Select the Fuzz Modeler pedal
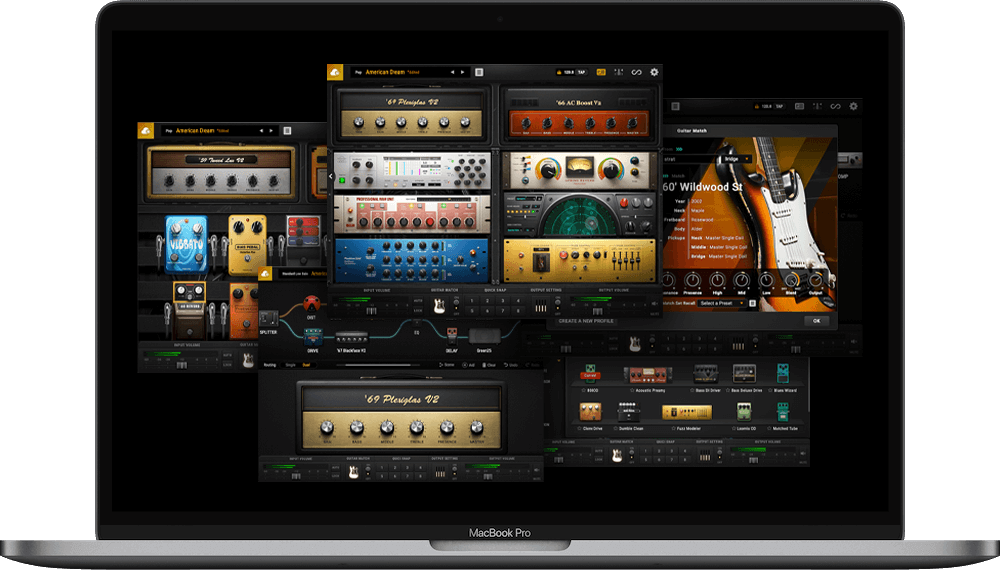Screen dimensions: 1000x570 pyautogui.click(x=686, y=412)
